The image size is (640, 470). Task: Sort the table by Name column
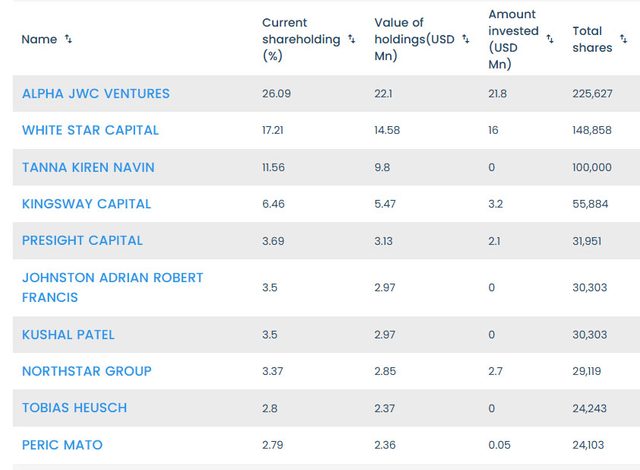68,39
